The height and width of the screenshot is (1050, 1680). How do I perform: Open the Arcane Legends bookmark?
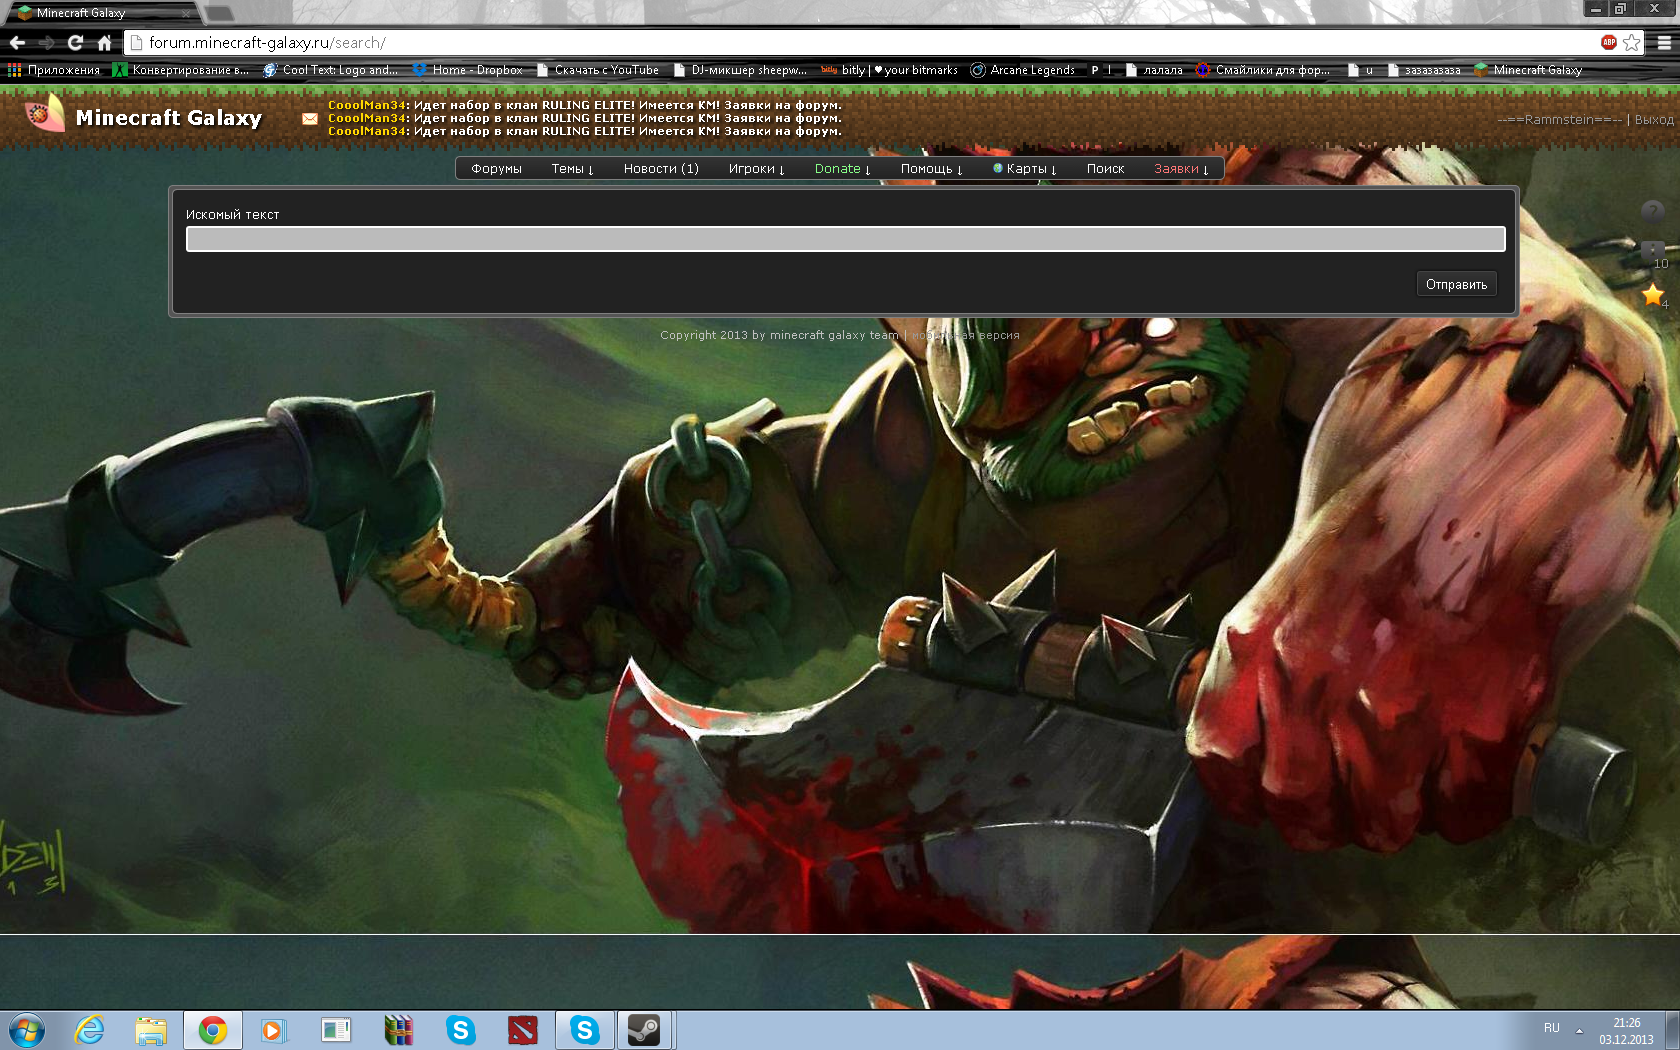tap(1022, 70)
